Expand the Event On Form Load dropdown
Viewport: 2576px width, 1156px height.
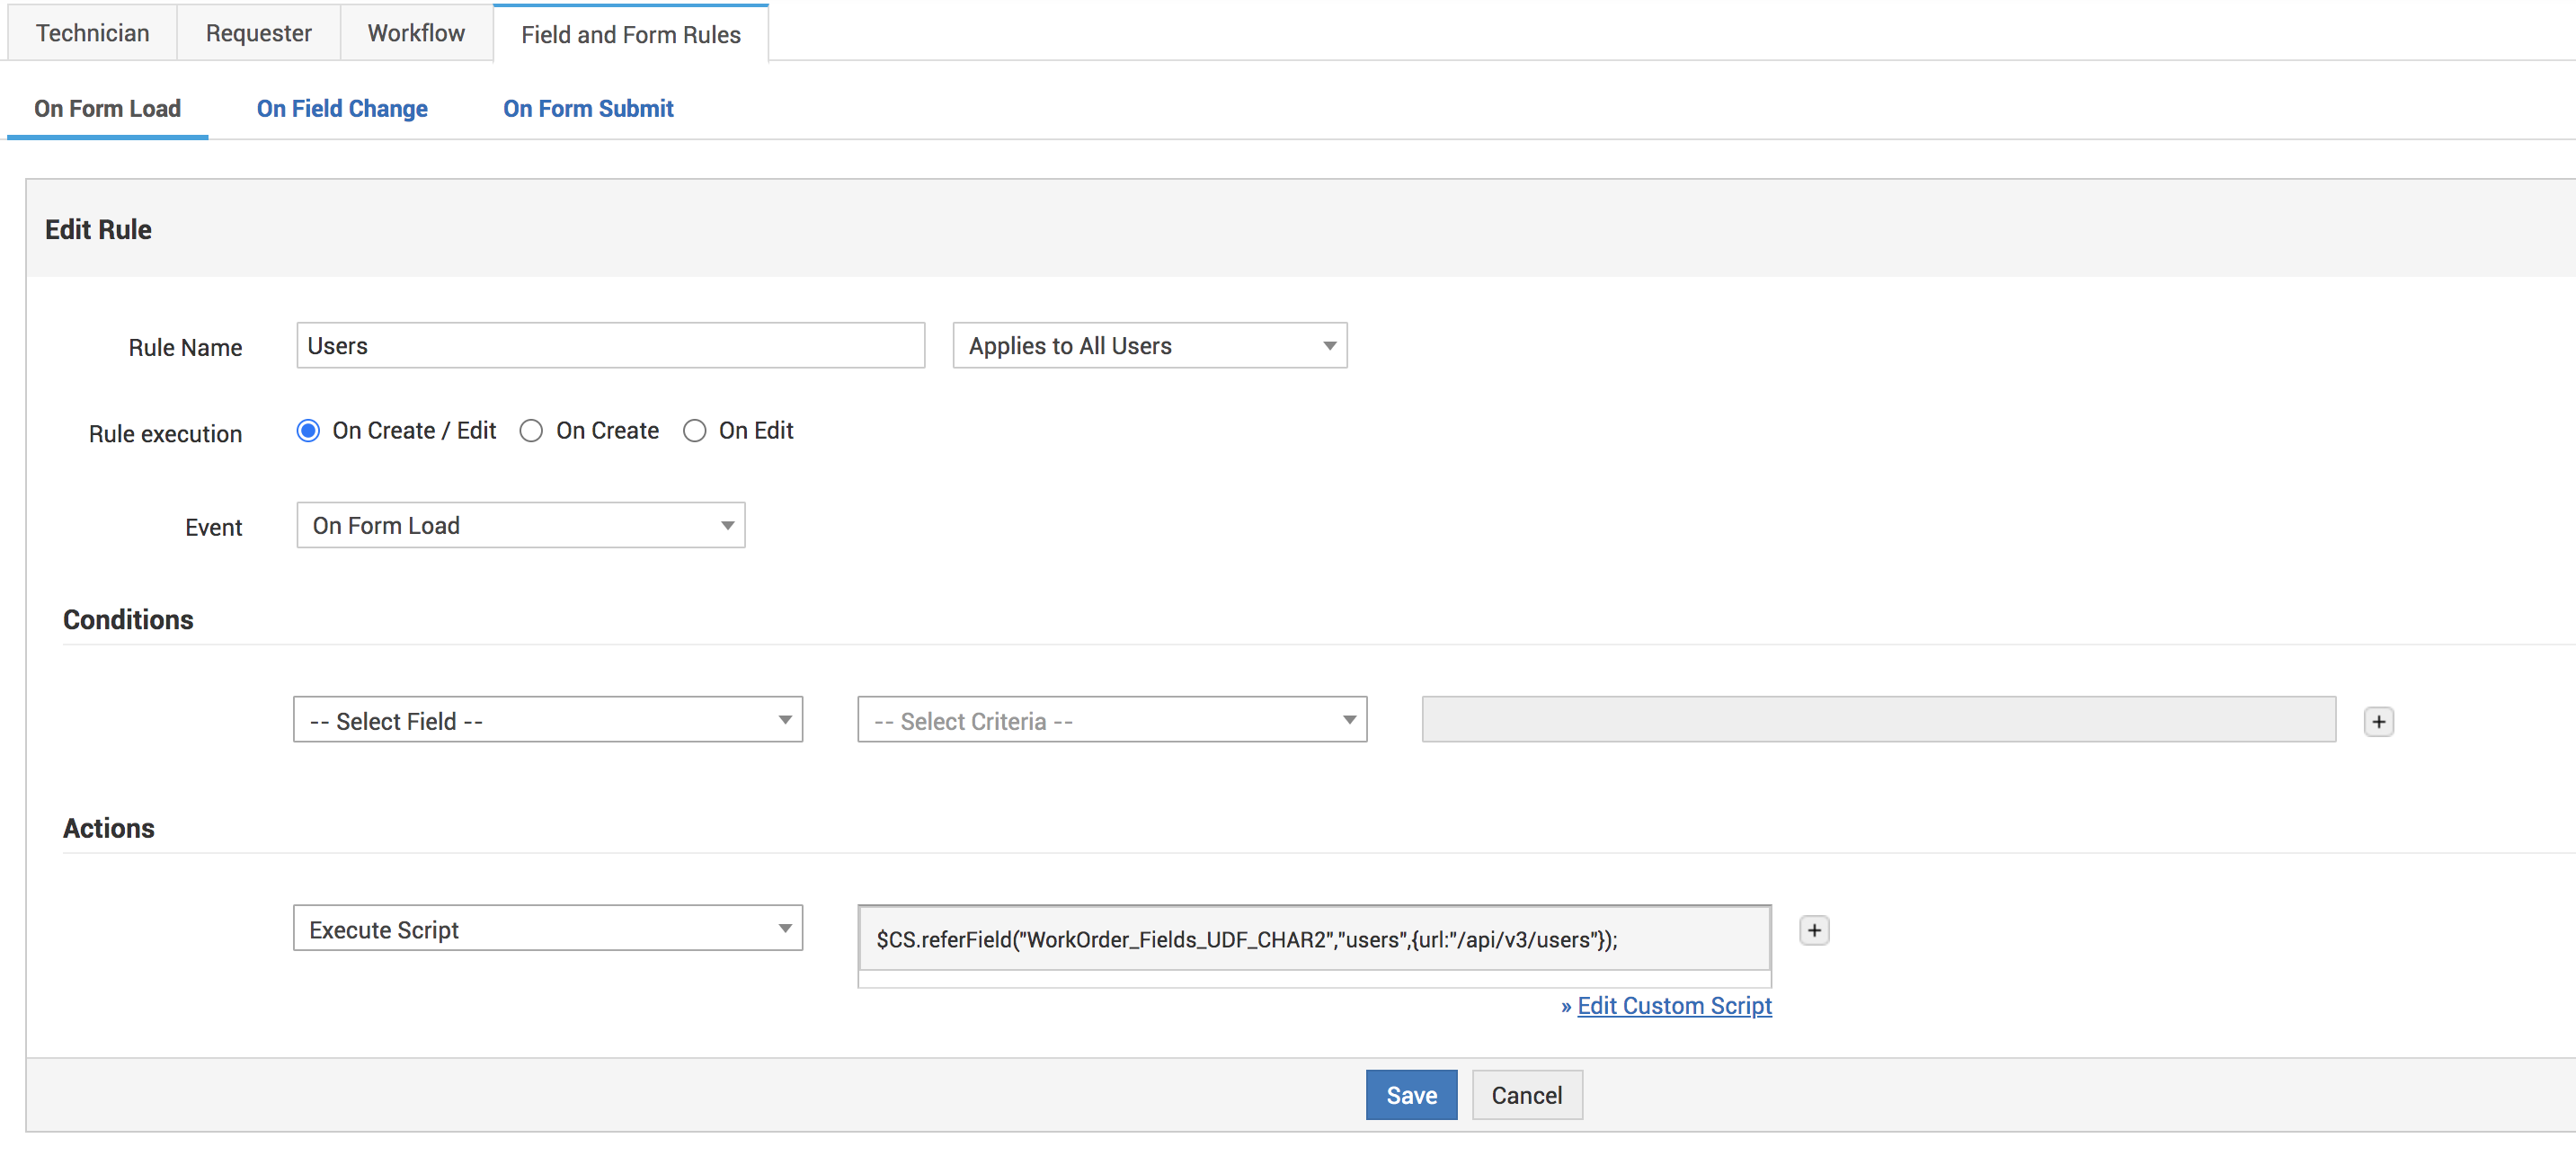[520, 525]
